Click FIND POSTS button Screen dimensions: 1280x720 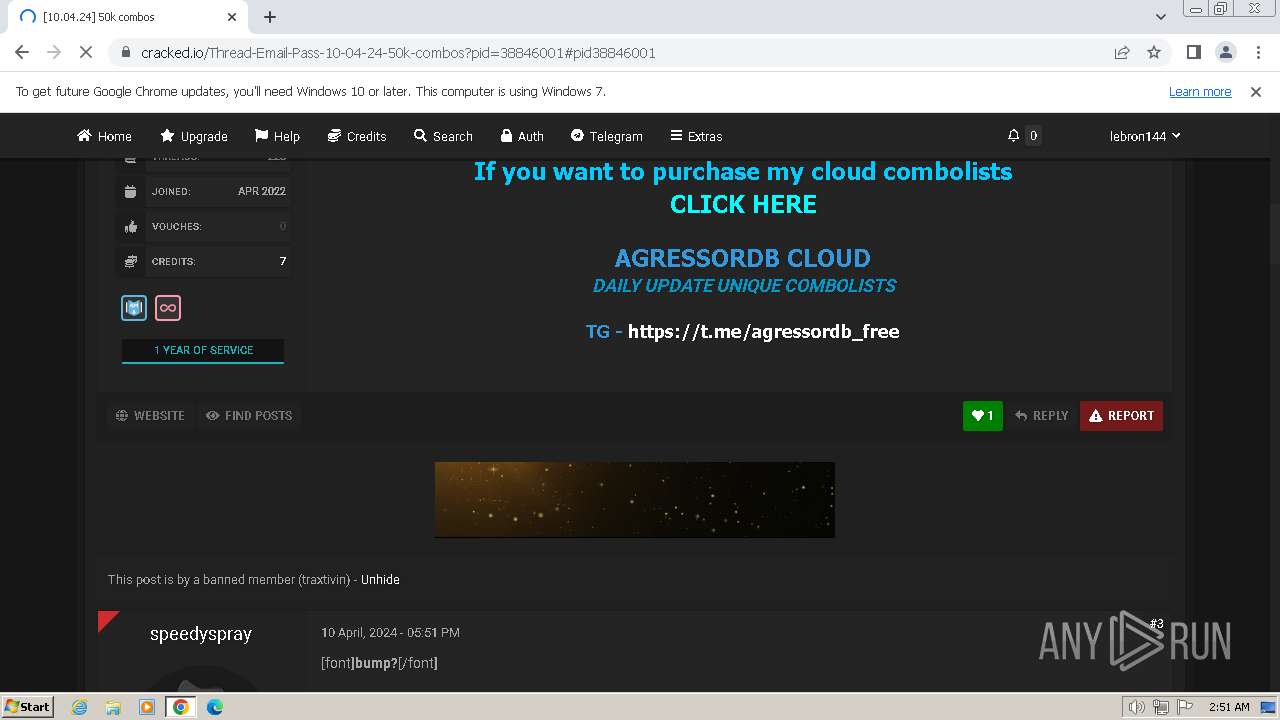(249, 415)
